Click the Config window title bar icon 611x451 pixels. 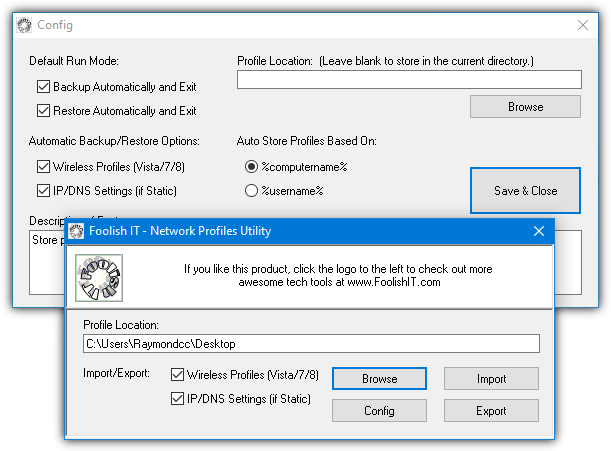(x=24, y=25)
